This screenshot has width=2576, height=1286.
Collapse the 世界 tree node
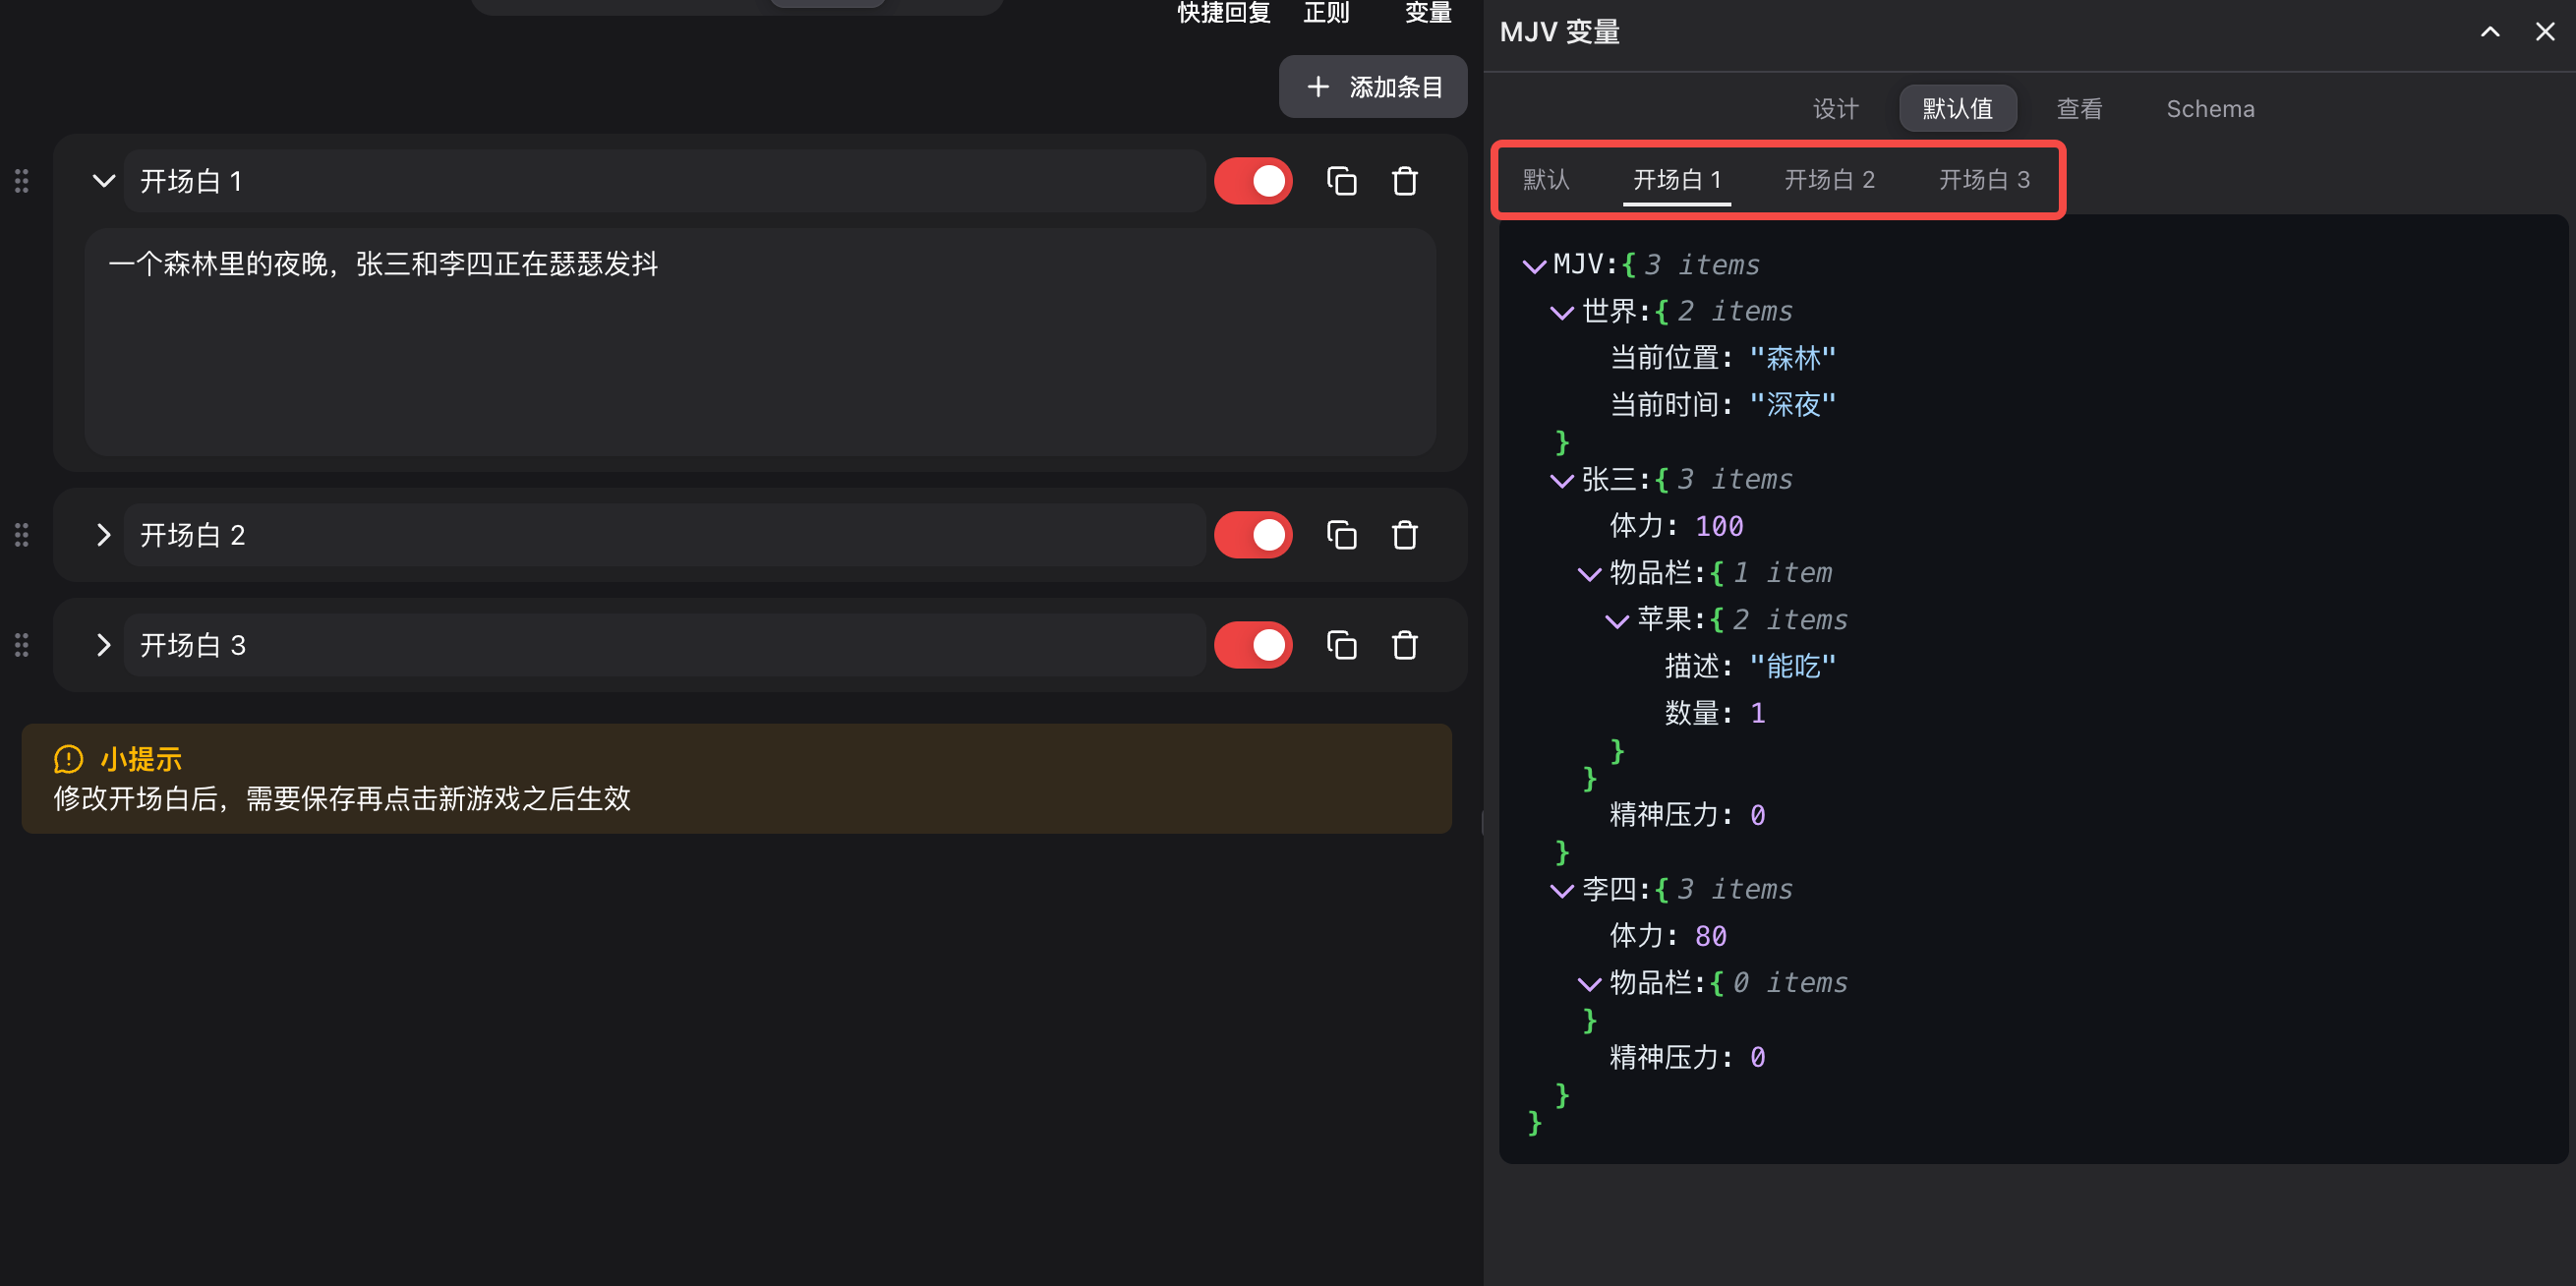1561,313
